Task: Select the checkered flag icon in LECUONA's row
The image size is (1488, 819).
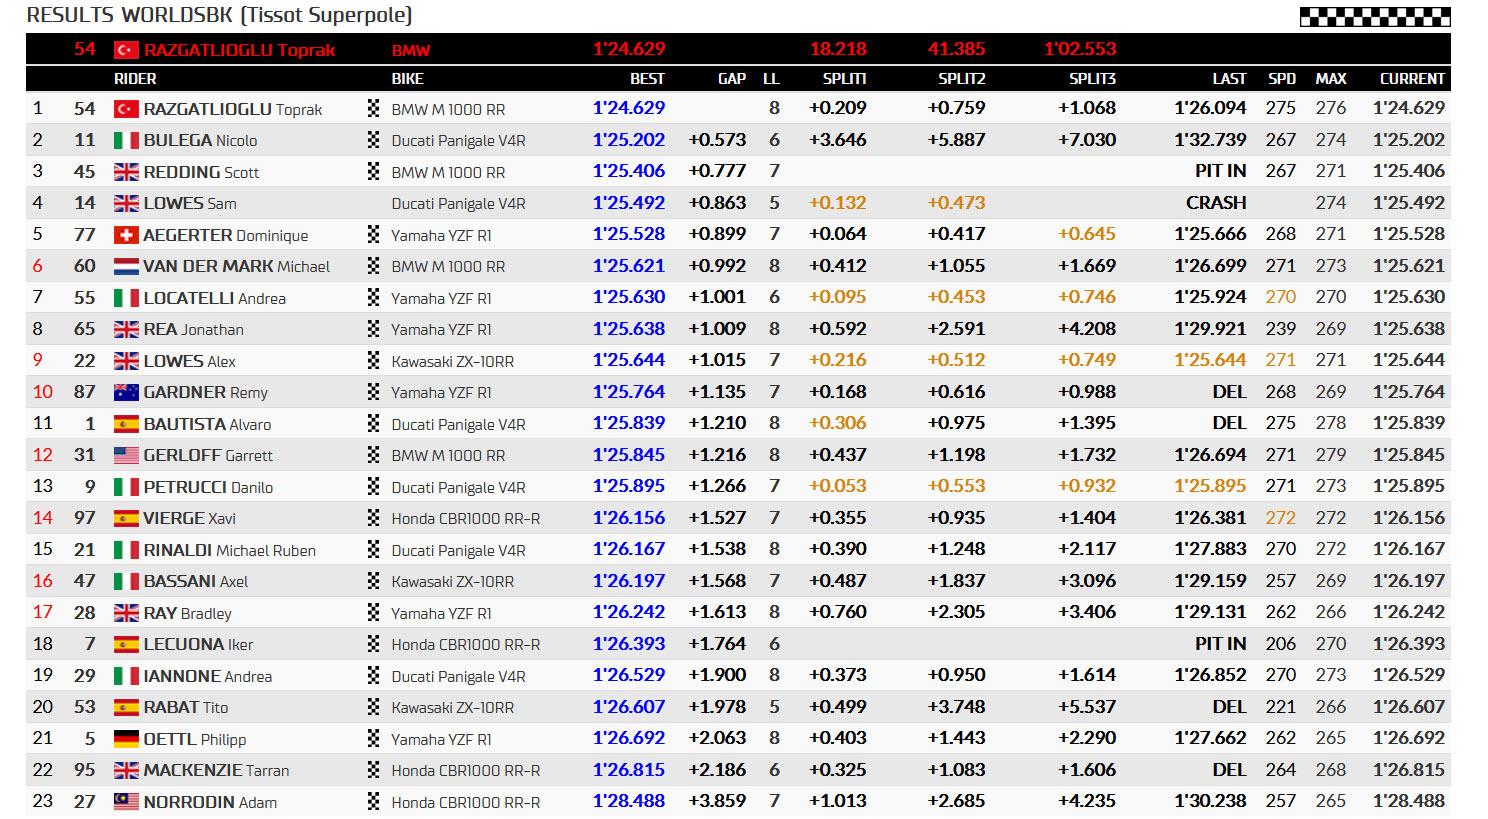Action: [x=374, y=644]
